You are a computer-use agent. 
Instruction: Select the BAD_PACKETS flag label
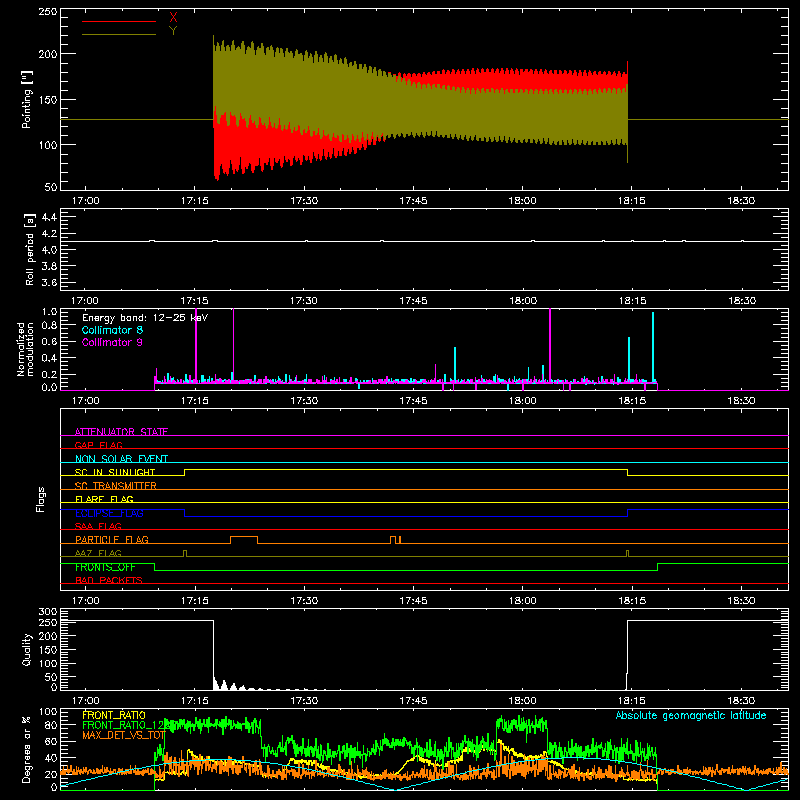coord(109,580)
